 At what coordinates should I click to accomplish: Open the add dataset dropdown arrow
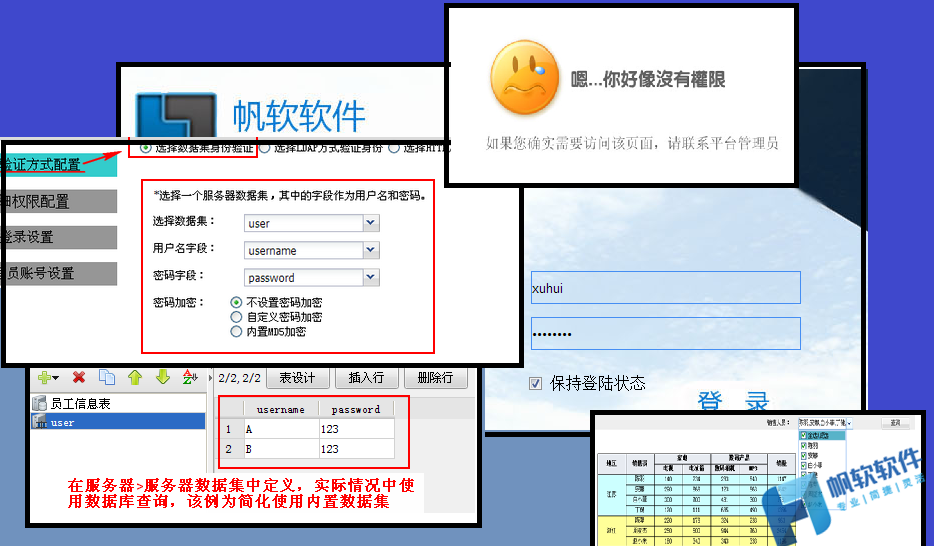pyautogui.click(x=55, y=378)
